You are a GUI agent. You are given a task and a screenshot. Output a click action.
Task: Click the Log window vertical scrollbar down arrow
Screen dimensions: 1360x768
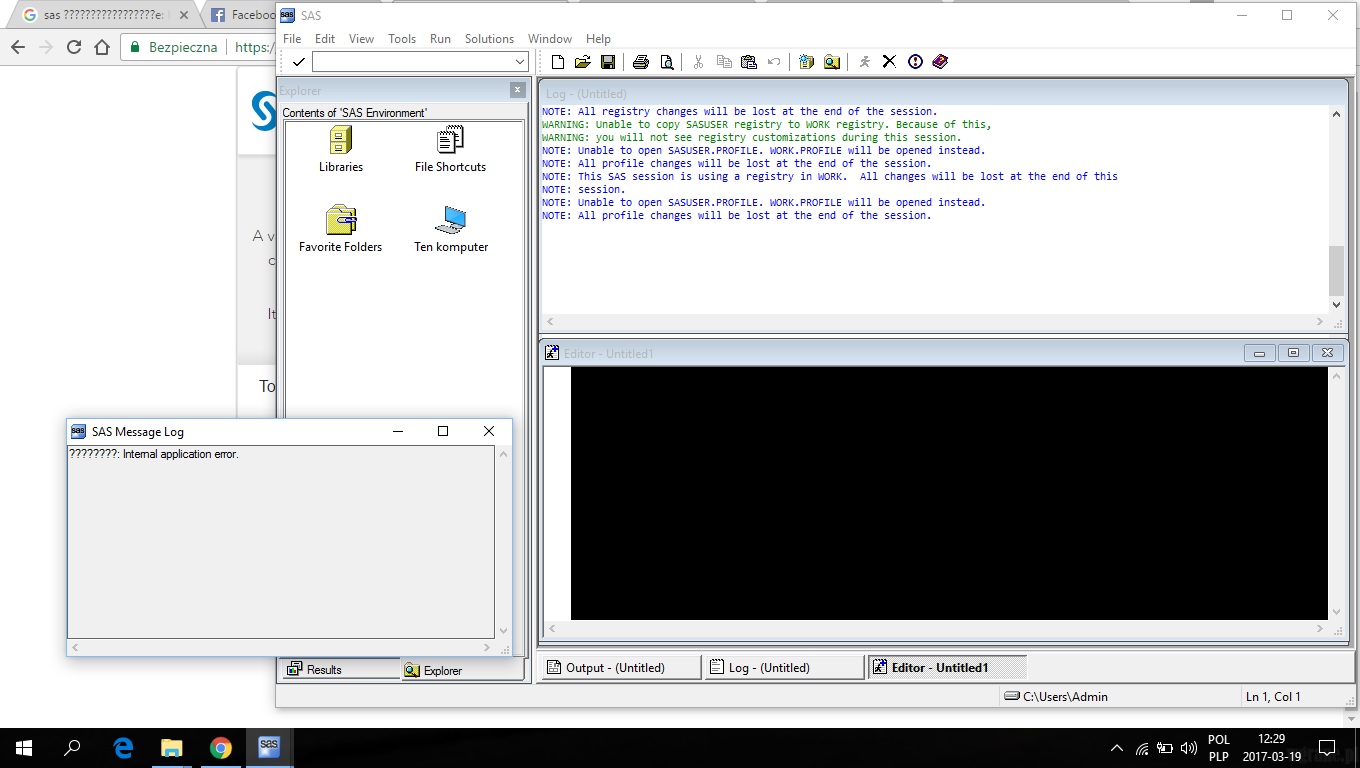coord(1336,304)
